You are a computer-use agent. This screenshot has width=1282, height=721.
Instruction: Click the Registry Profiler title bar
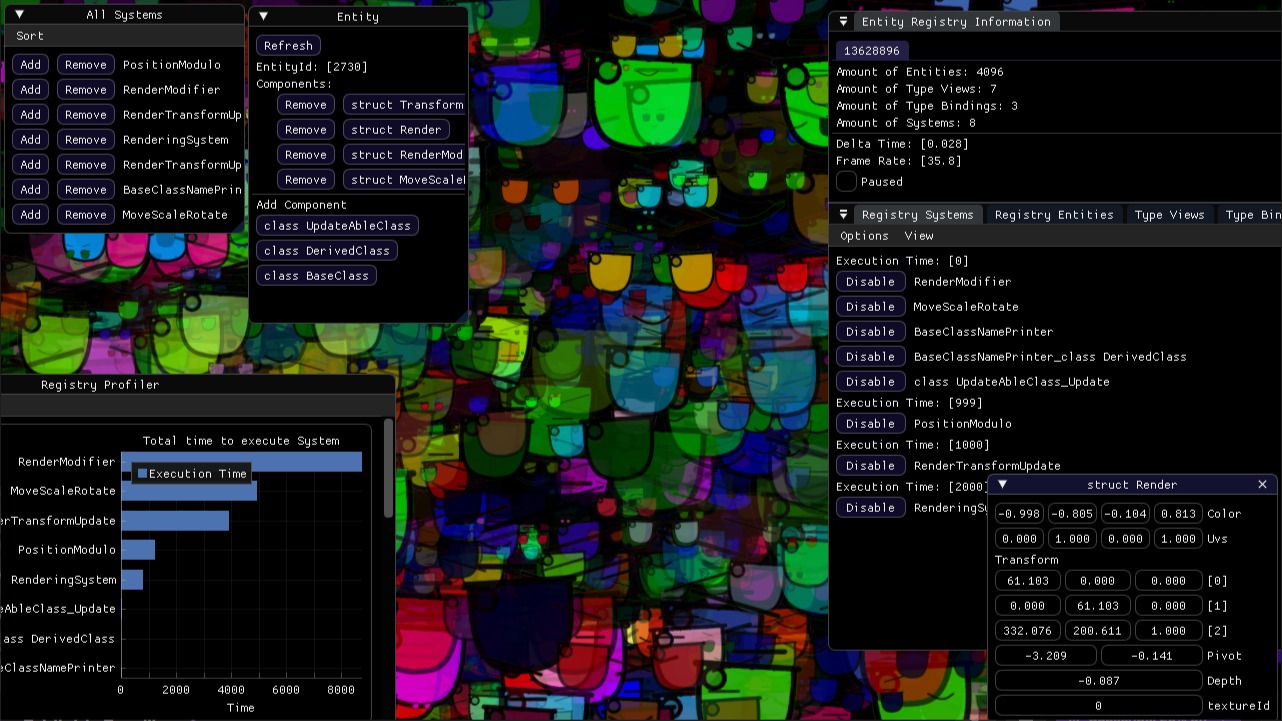[x=198, y=384]
